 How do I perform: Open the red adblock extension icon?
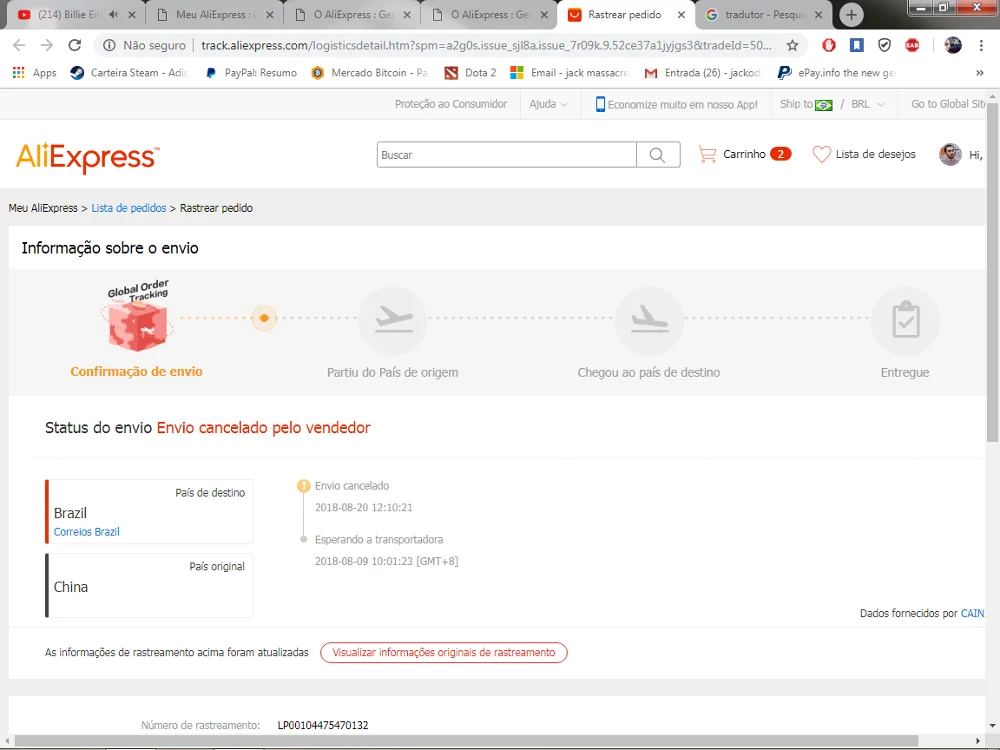point(912,45)
